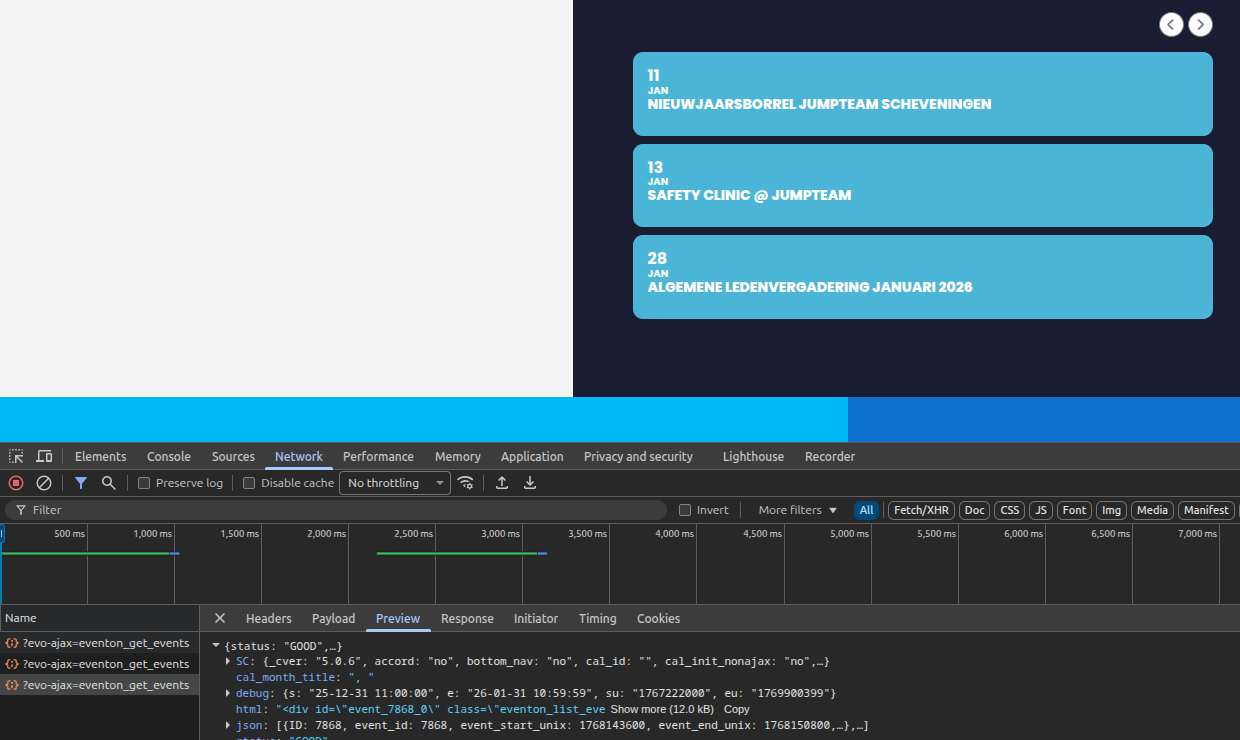Open the More filters dropdown
Screen dimensions: 1240x740
797,510
